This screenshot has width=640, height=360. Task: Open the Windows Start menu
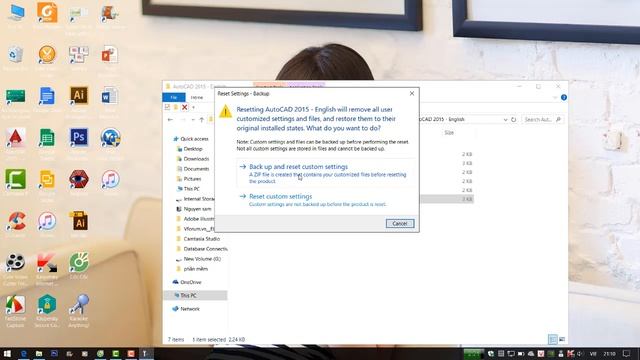(x=7, y=353)
